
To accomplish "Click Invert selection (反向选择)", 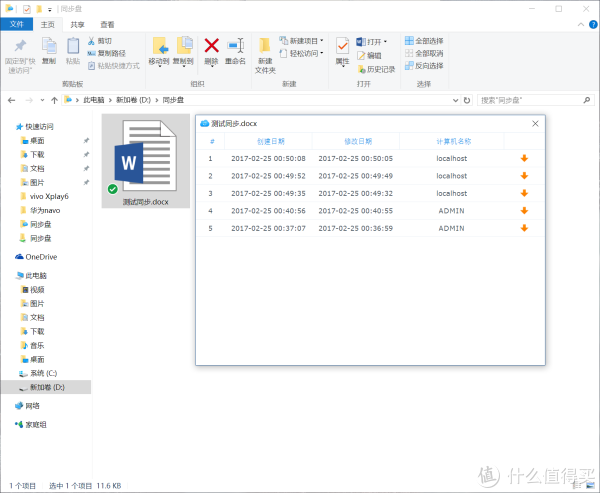I will (424, 65).
